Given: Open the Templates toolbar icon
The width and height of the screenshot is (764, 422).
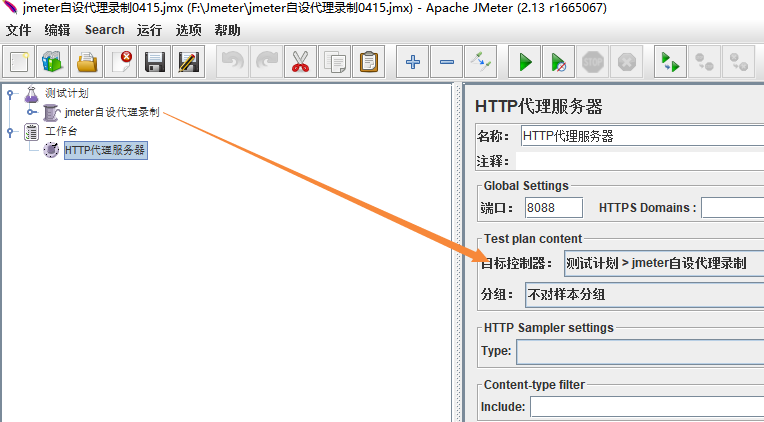Looking at the screenshot, I should click(x=52, y=62).
